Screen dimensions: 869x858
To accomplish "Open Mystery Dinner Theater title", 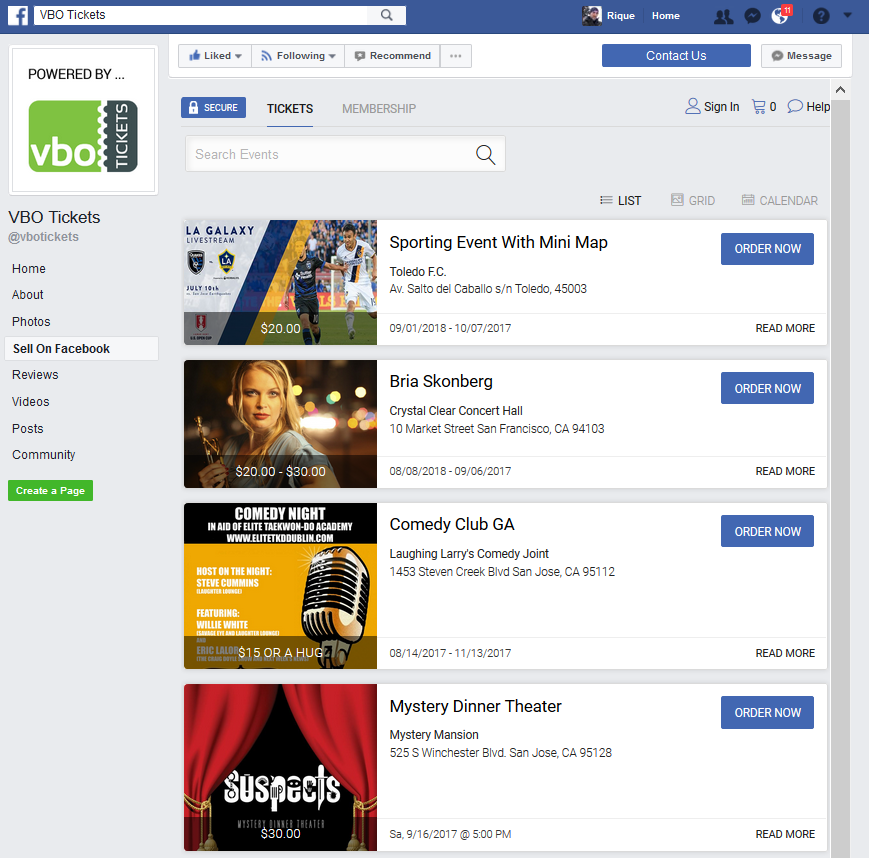I will tap(475, 706).
